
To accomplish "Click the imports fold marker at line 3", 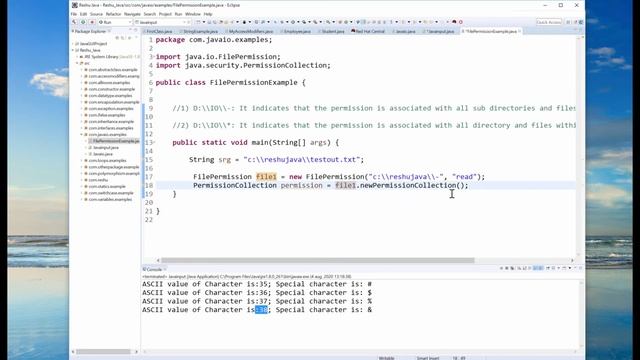I will [x=153, y=57].
